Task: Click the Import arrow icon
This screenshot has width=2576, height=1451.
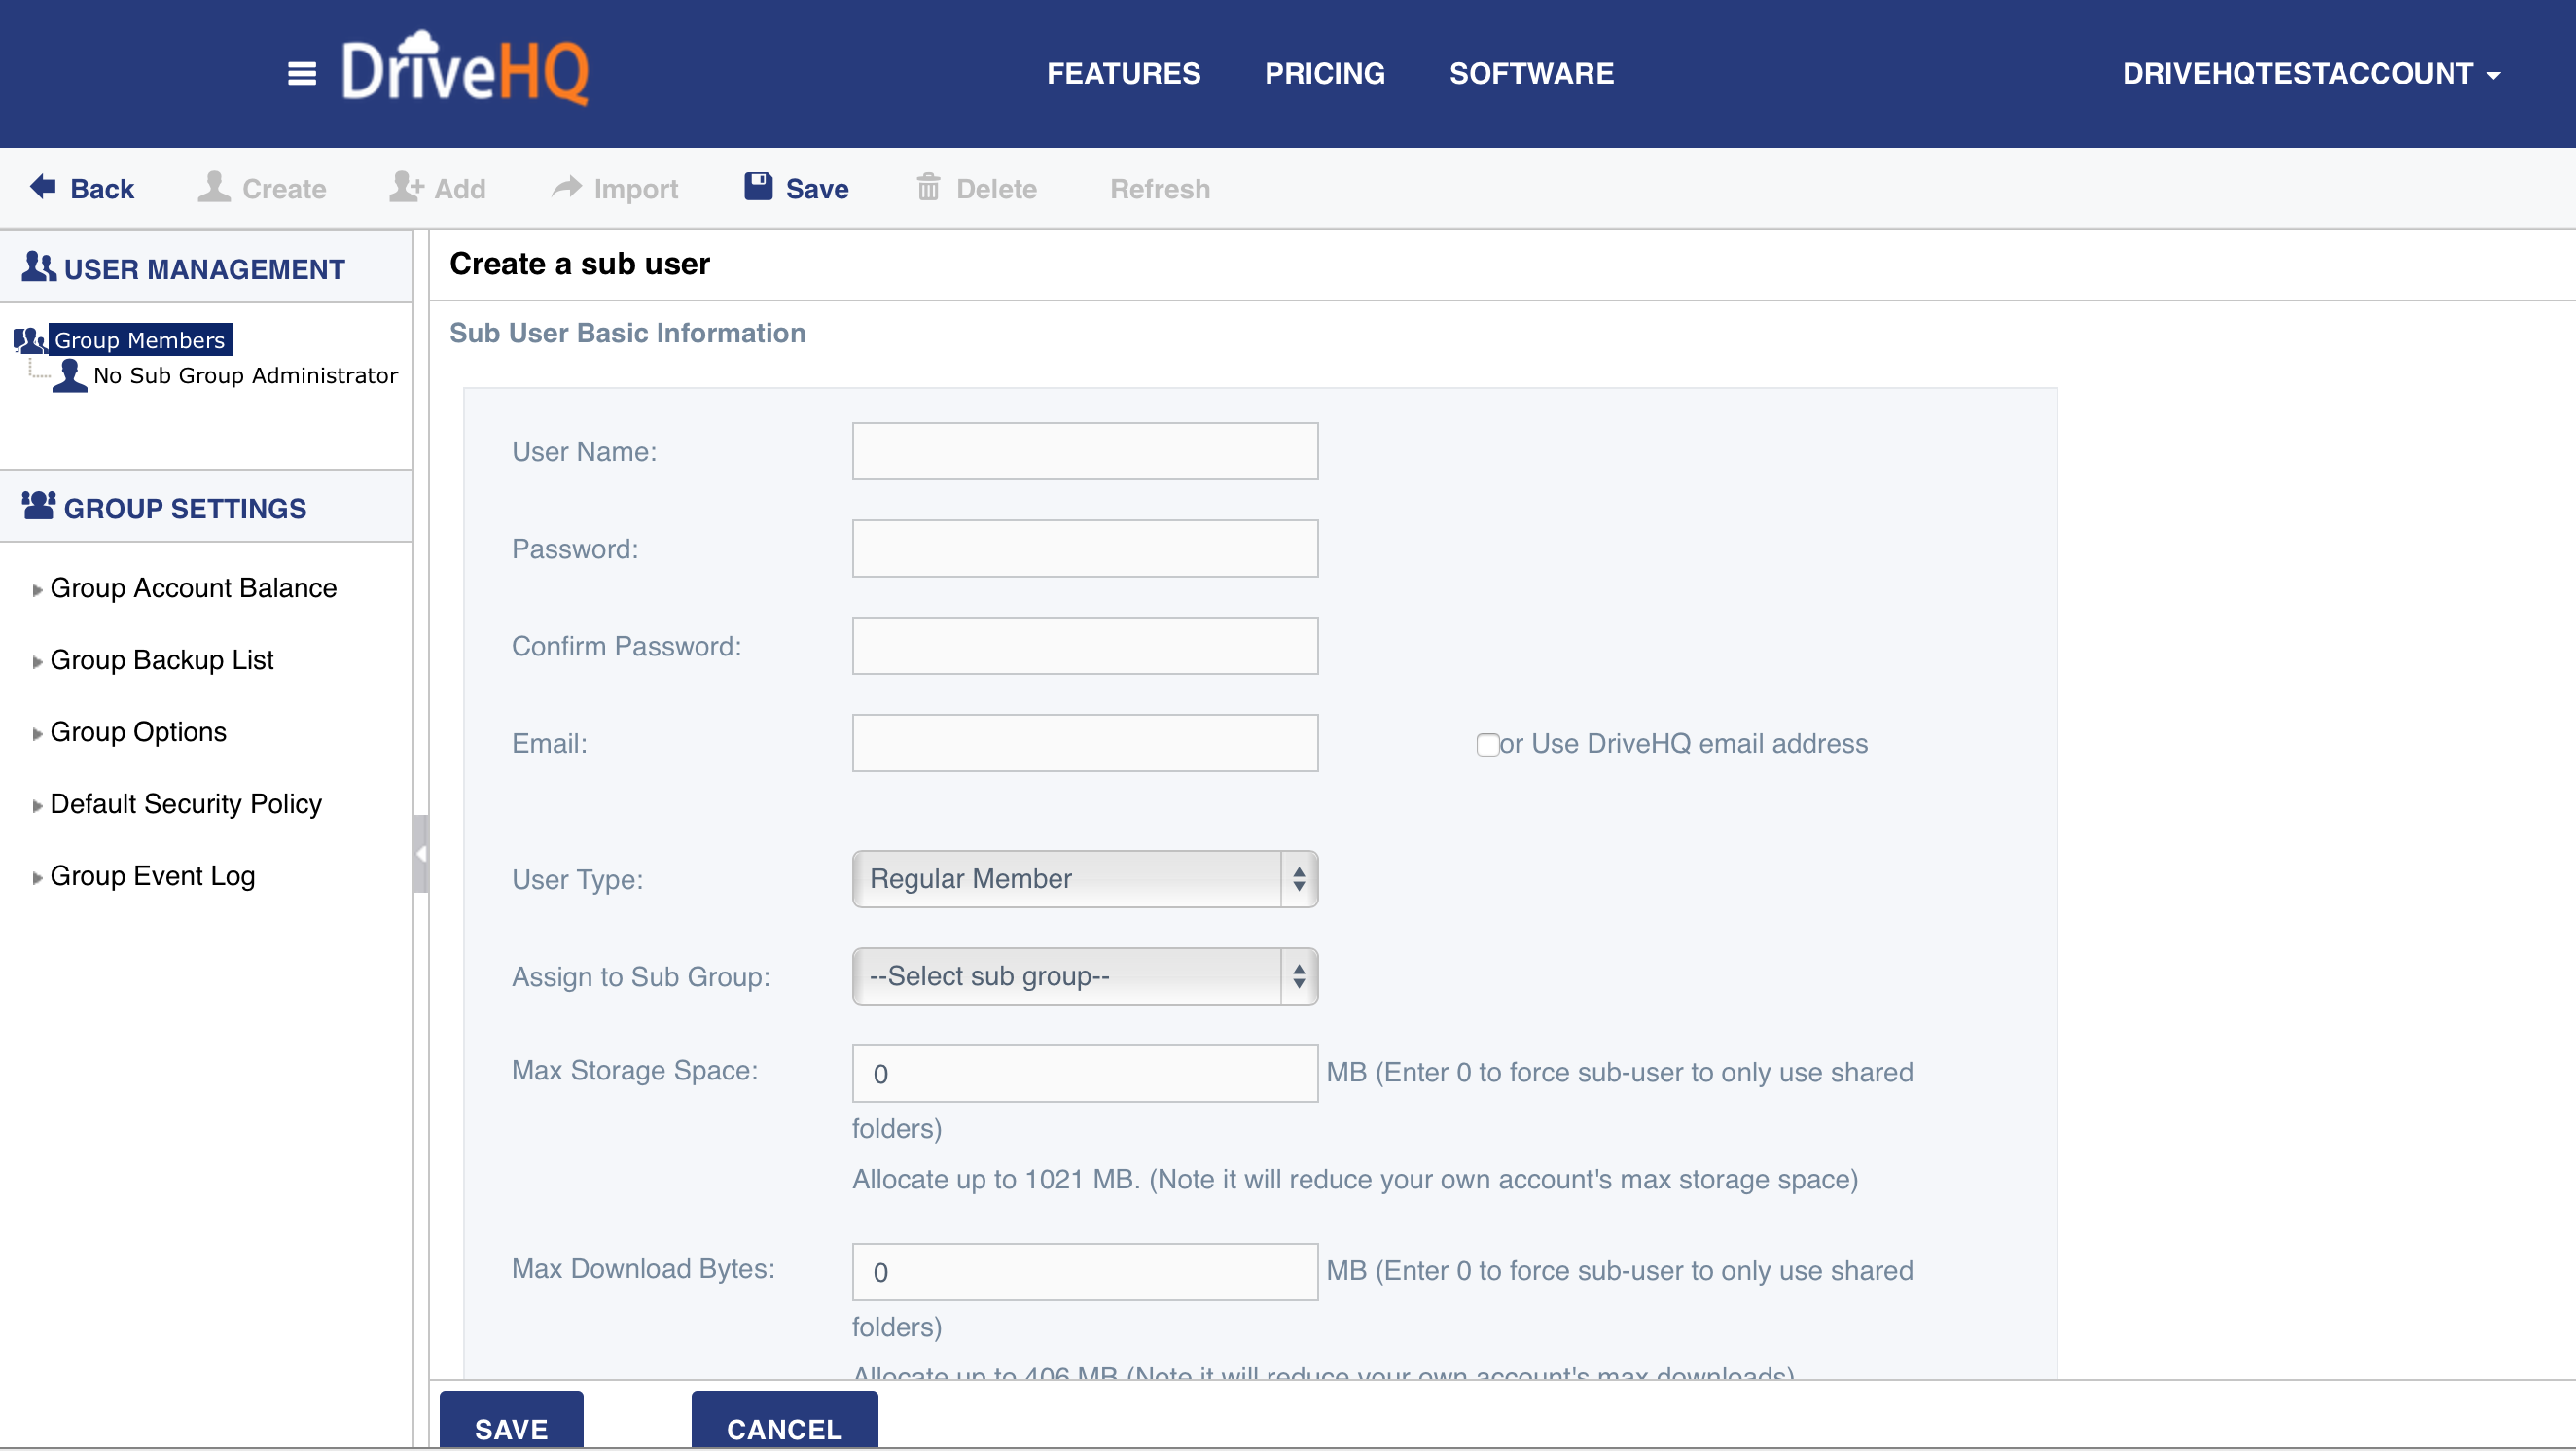Action: pyautogui.click(x=567, y=187)
